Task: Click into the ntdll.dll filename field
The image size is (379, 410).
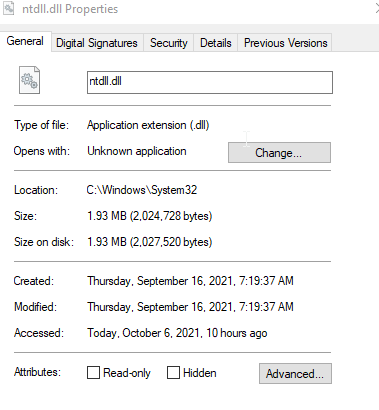Action: 210,82
